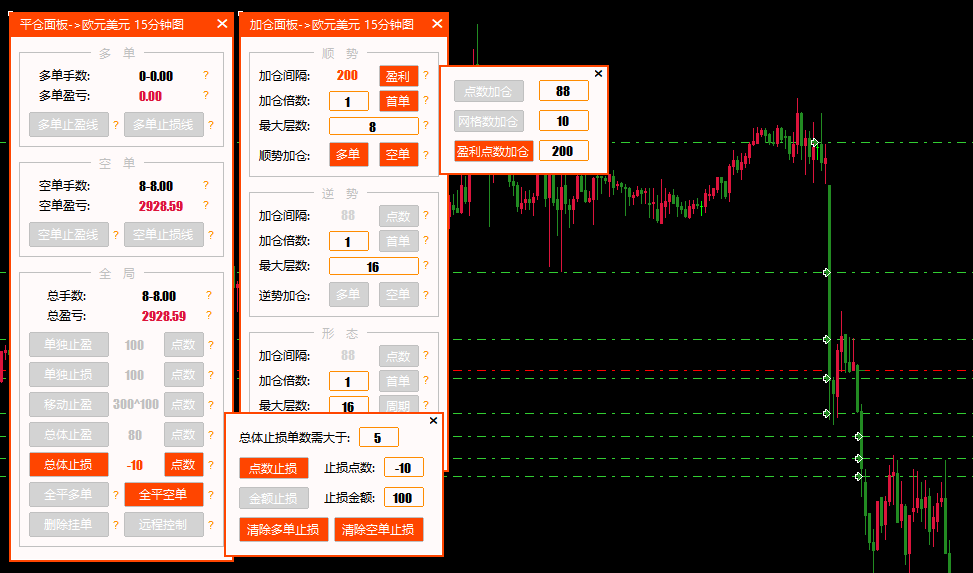This screenshot has width=973, height=573.
Task: Click the help icon beside 多单手数
Action: coord(206,75)
